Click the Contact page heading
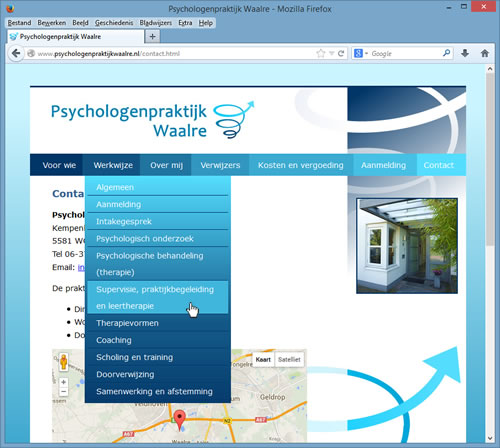Image resolution: width=500 pixels, height=448 pixels. click(68, 193)
